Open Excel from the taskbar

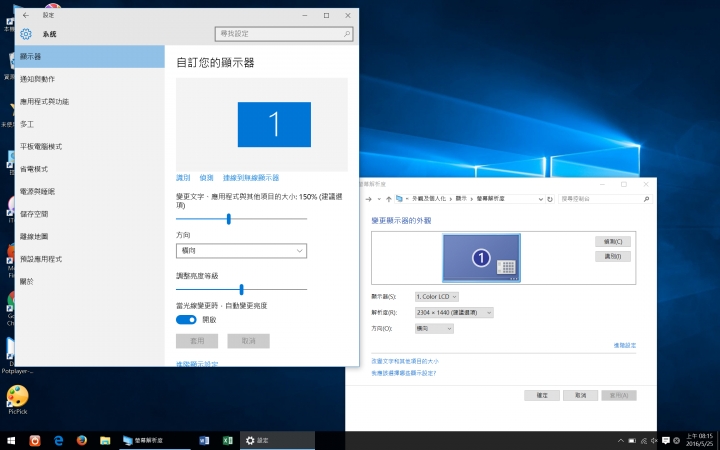coord(228,441)
